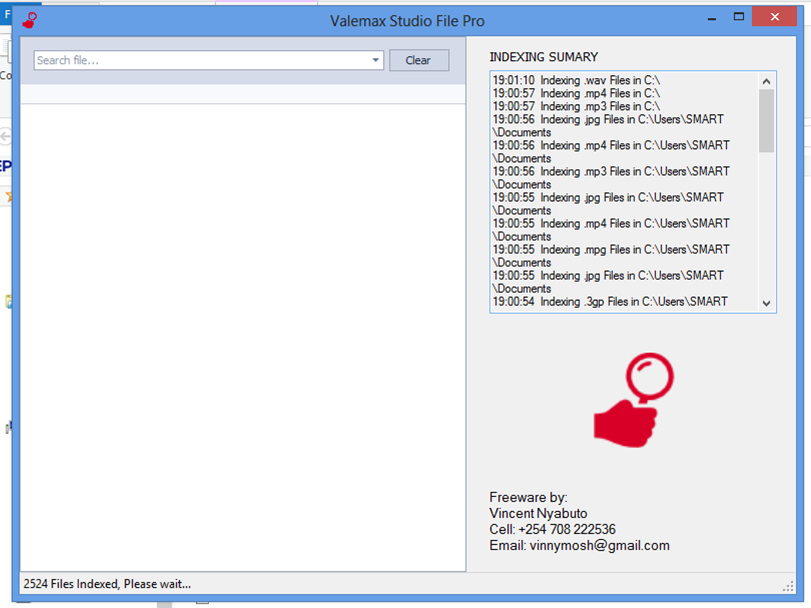Click the indexing log scrollbar thumb

pyautogui.click(x=767, y=121)
